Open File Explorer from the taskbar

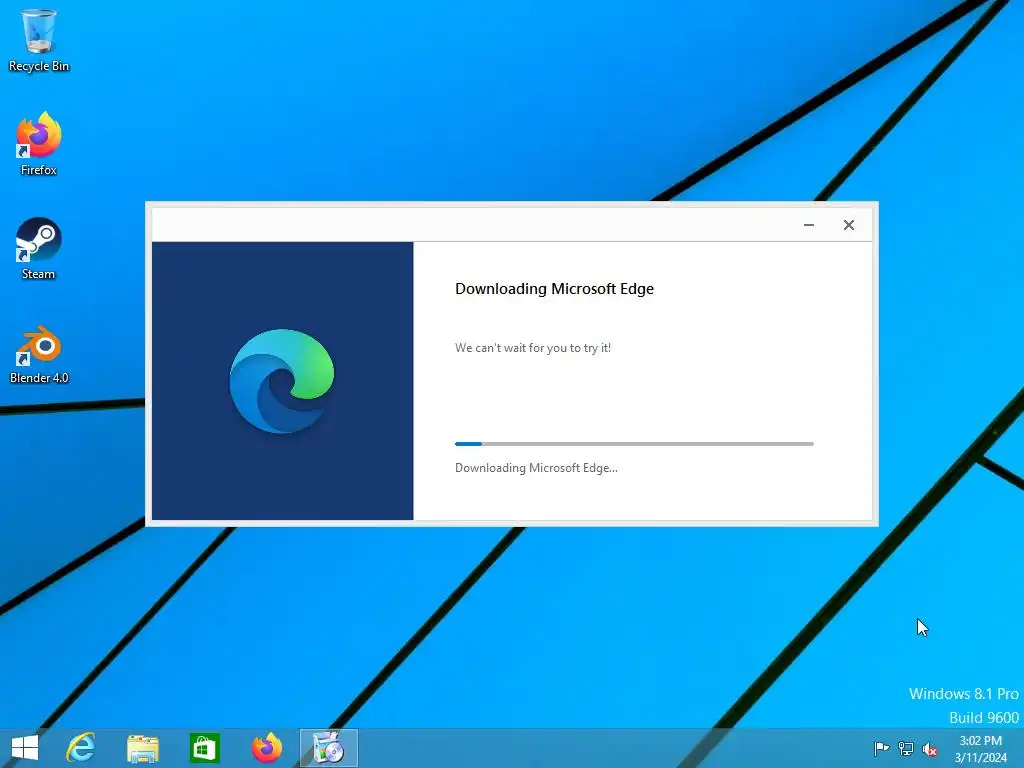coord(142,748)
